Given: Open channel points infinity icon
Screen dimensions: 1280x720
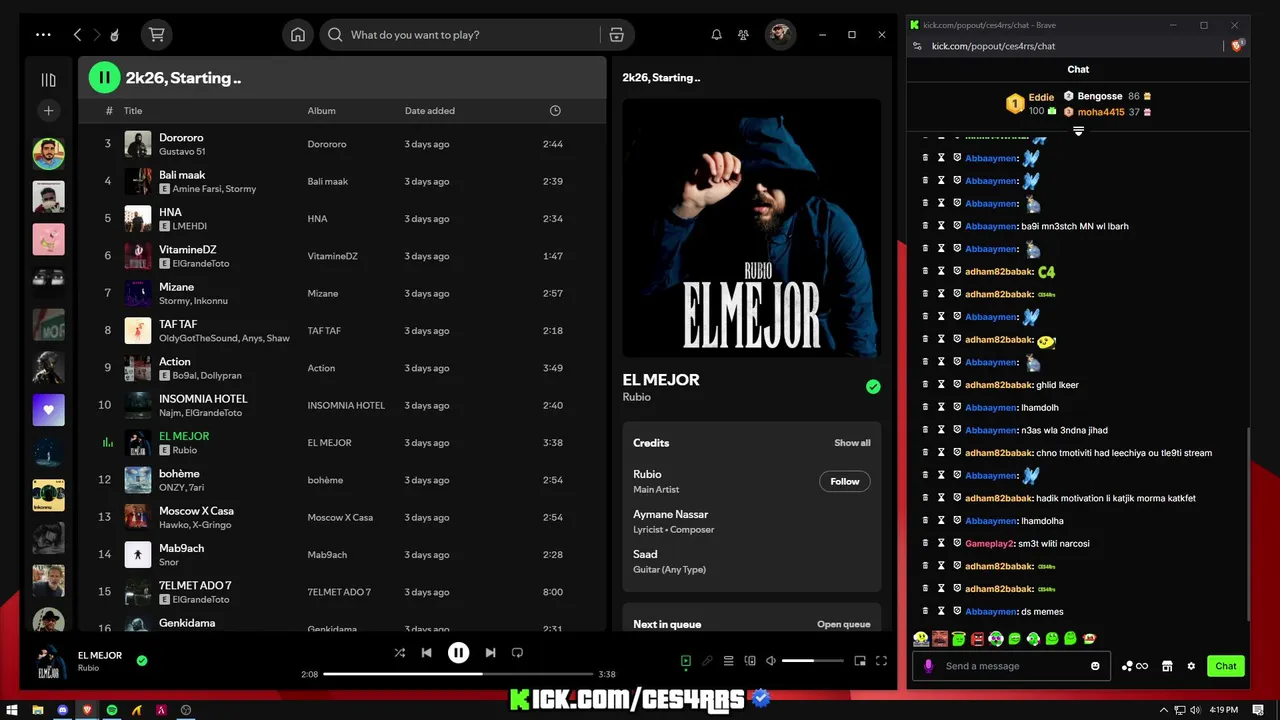Looking at the screenshot, I should [x=1135, y=666].
